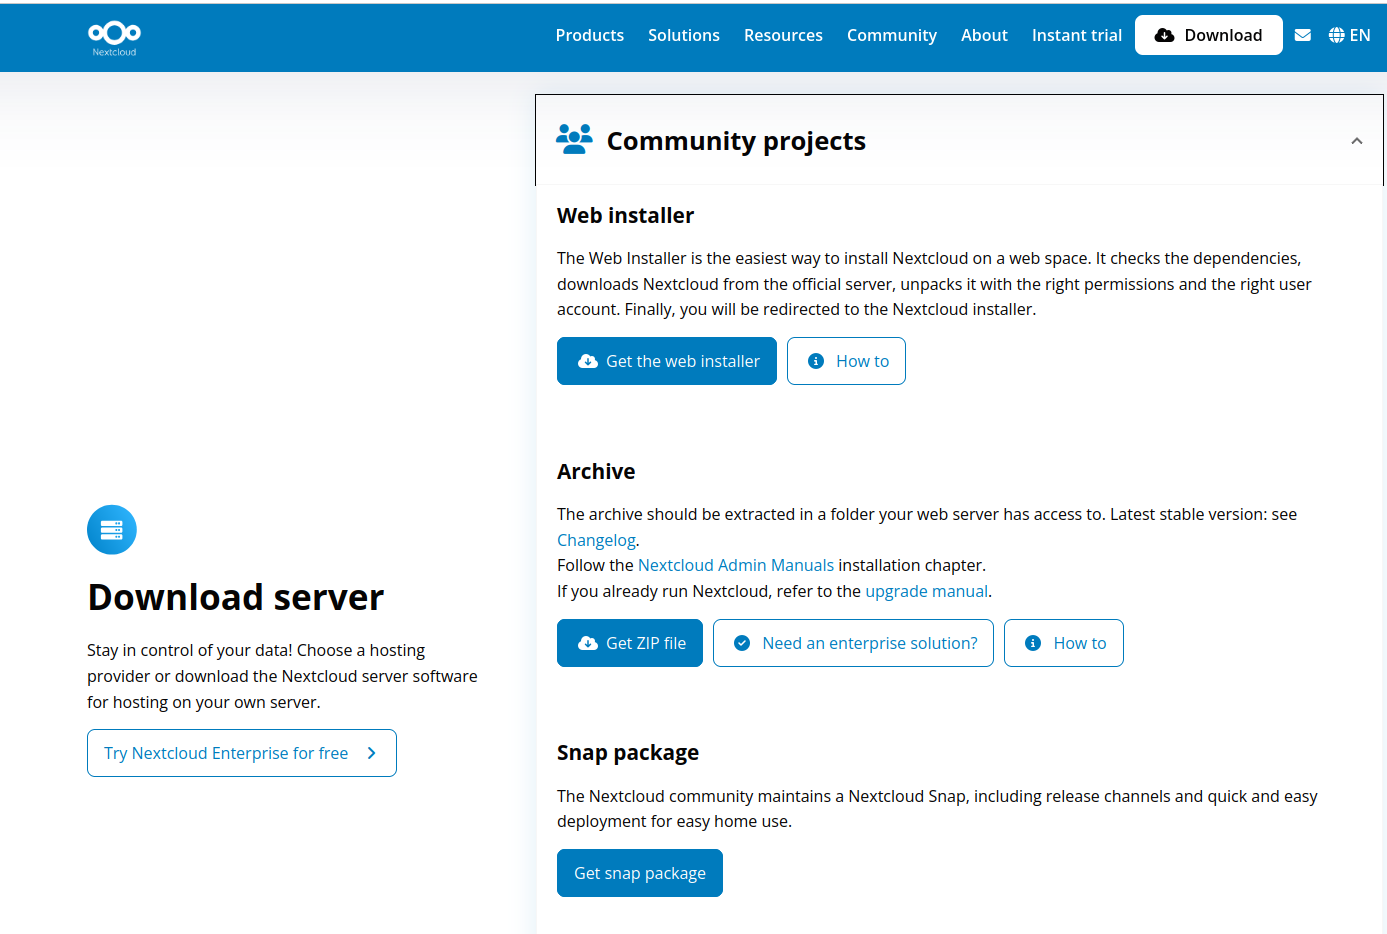Image resolution: width=1387 pixels, height=934 pixels.
Task: Click the globe language icon
Action: click(x=1336, y=35)
